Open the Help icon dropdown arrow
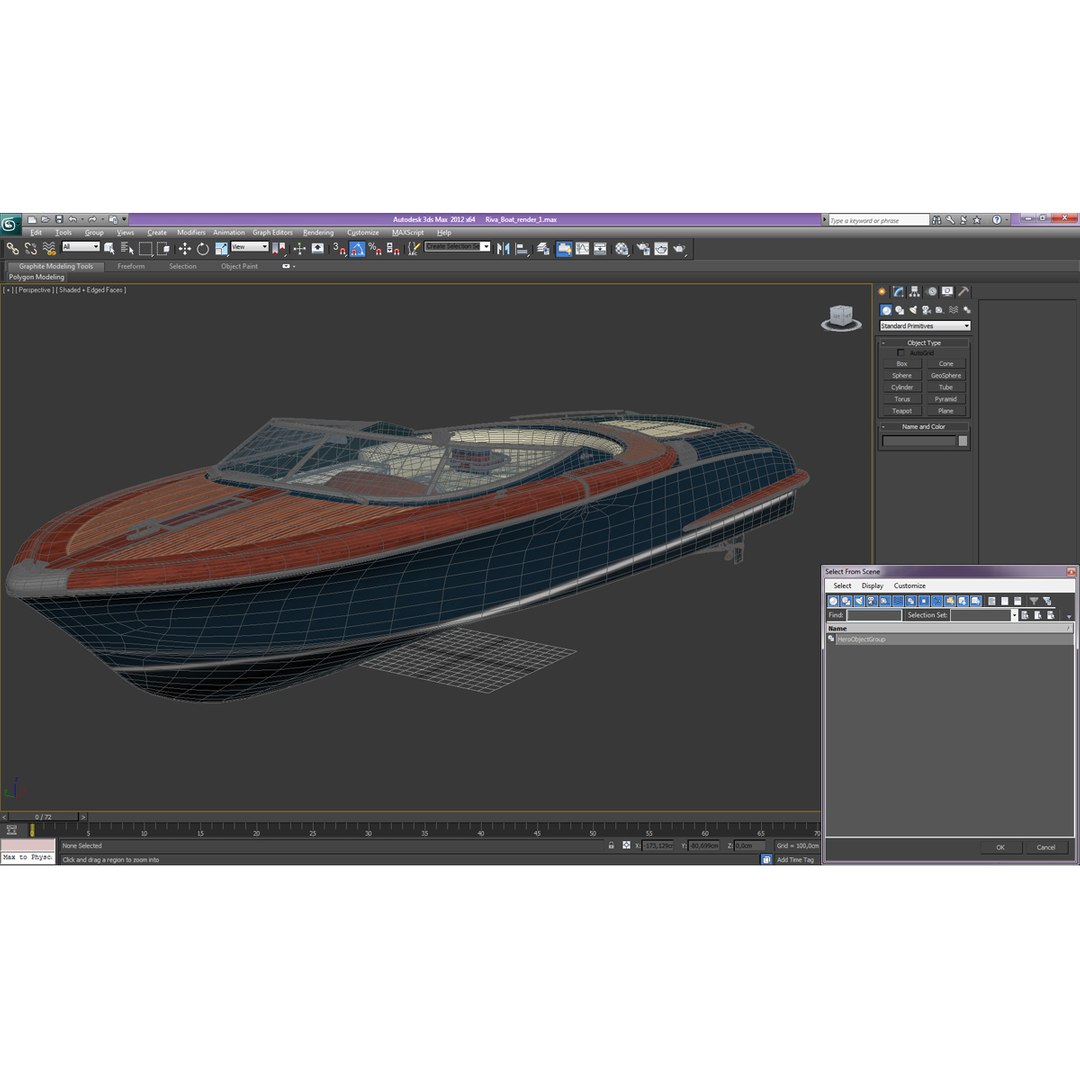The image size is (1080, 1080). pyautogui.click(x=1006, y=220)
